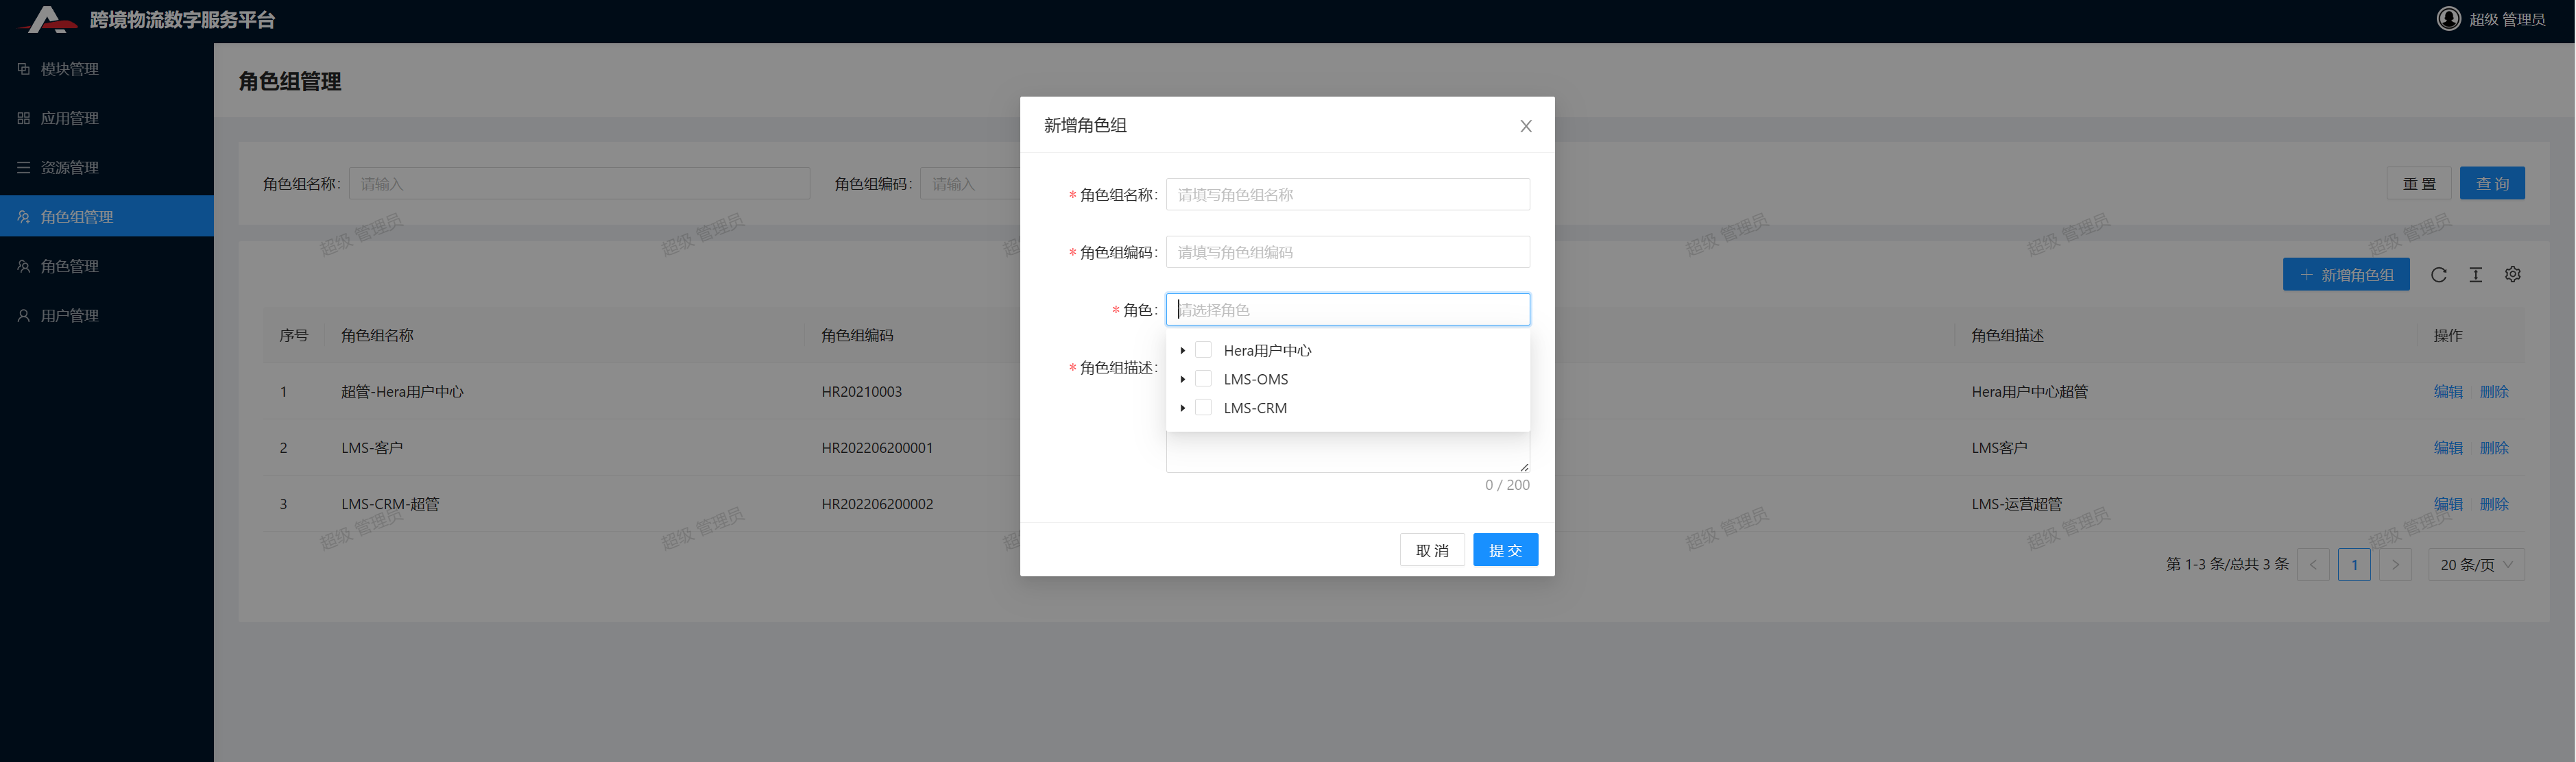The image size is (2576, 762).
Task: Click the Hera用户中心超管 description cell
Action: 2029,392
